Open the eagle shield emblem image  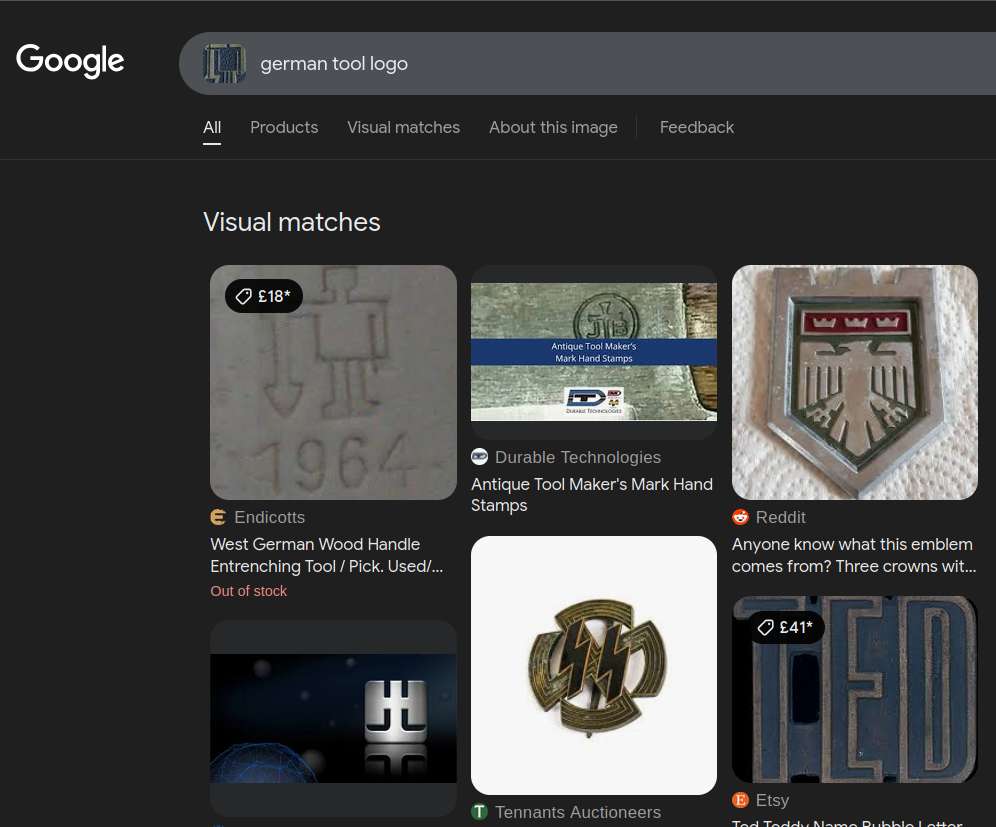855,382
